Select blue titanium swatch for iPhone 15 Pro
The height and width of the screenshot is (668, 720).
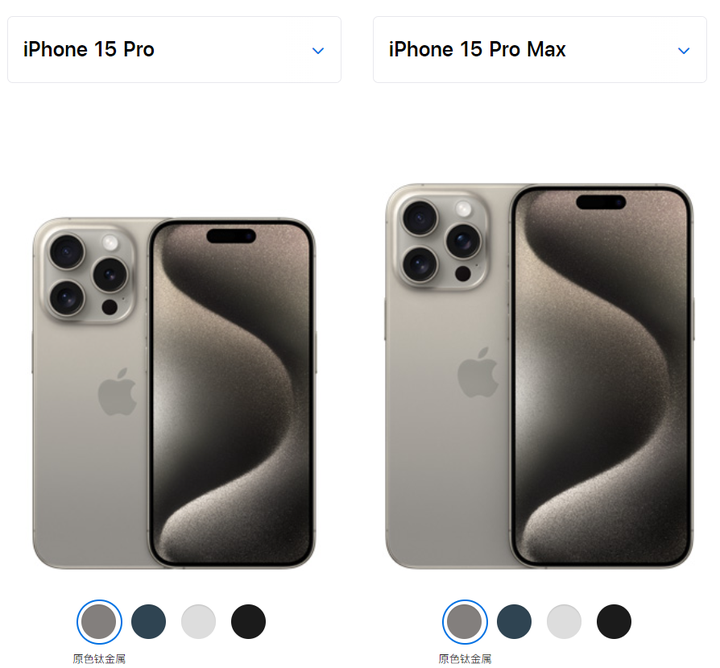(148, 622)
